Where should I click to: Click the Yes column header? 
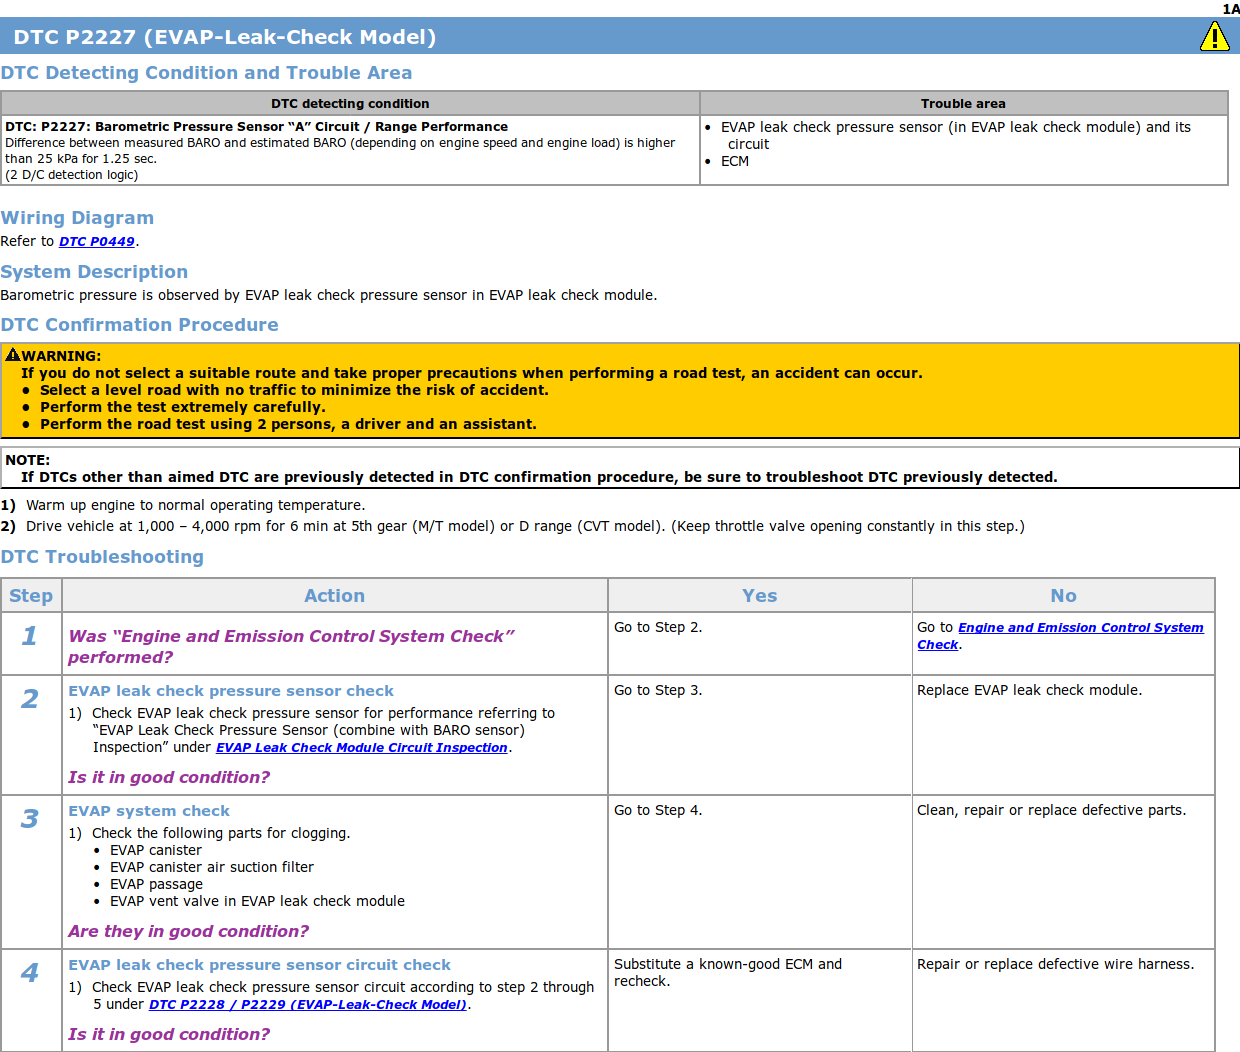[x=759, y=596]
